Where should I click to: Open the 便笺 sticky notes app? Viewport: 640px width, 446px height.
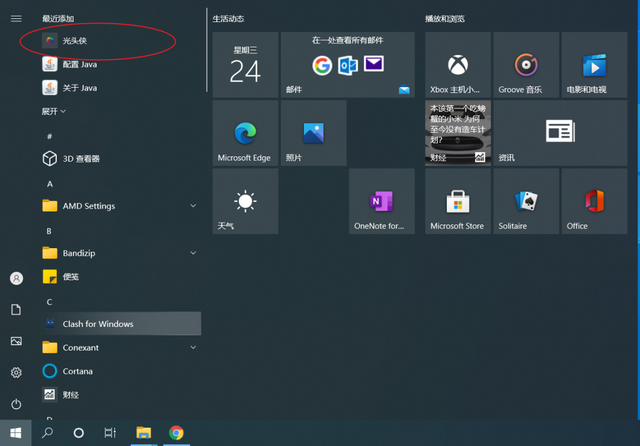[120, 277]
